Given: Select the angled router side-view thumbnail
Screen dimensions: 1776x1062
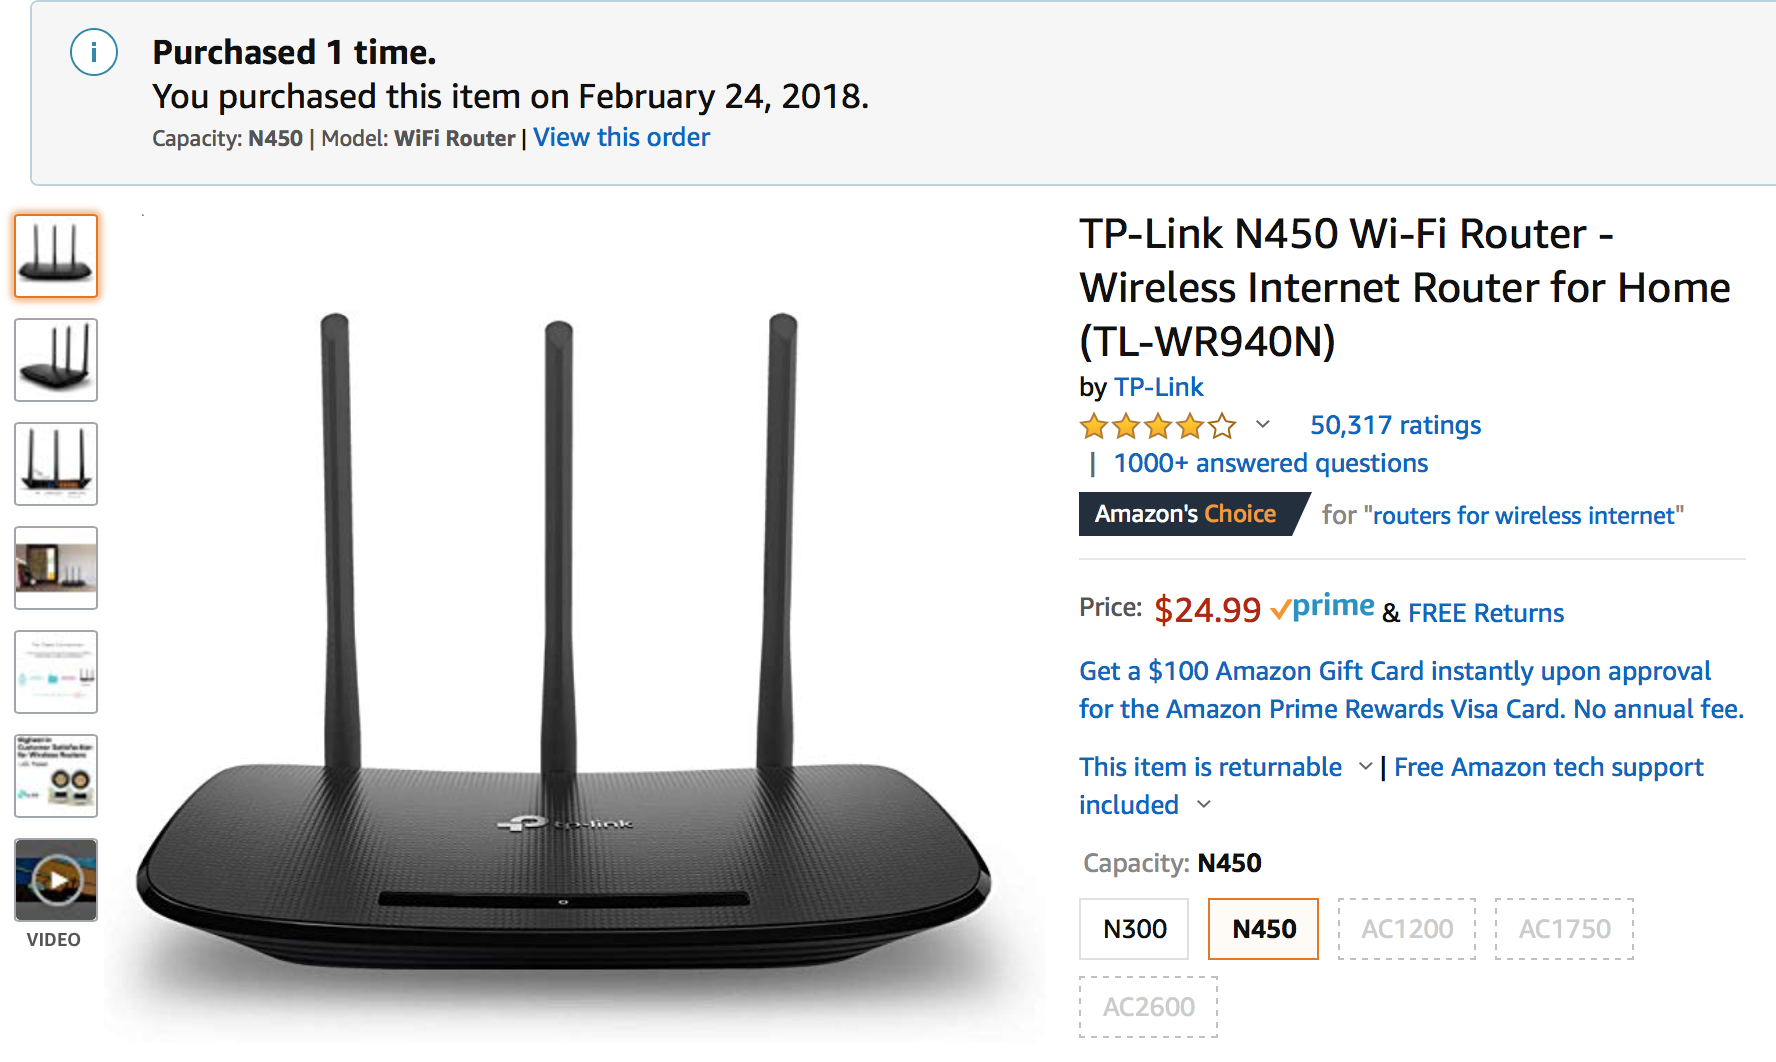Looking at the screenshot, I should pos(56,360).
